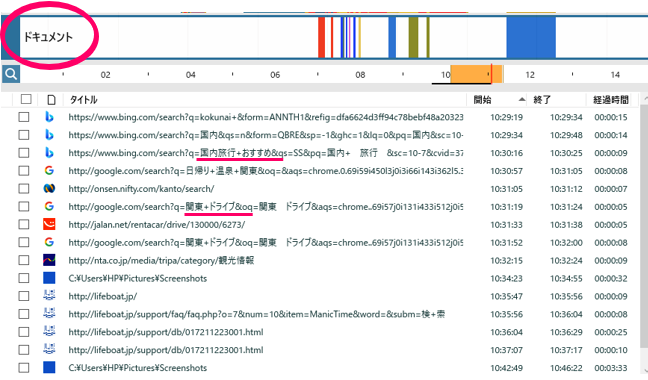Sort by 終了 column header
Viewport: 648px width, 380px height.
point(542,100)
